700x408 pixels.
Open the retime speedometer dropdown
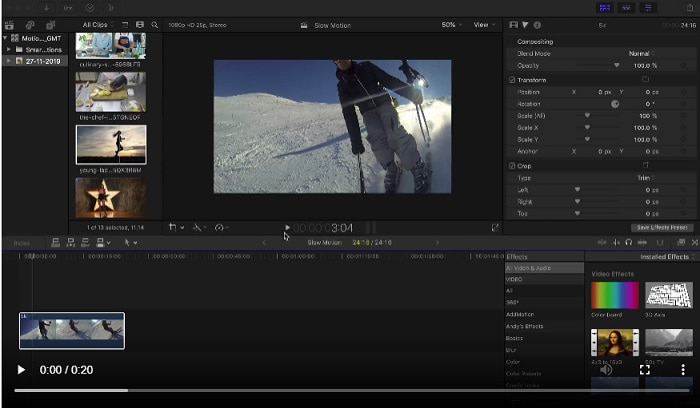point(221,228)
